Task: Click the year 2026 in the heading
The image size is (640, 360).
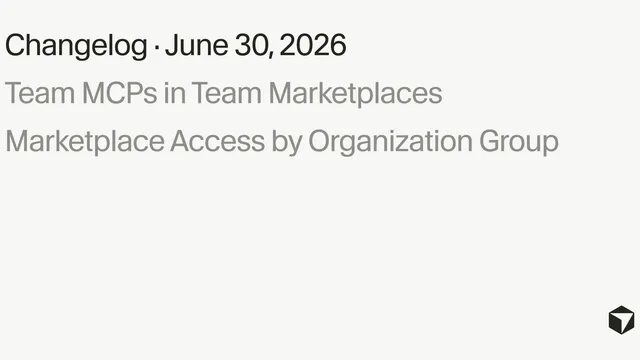Action: click(x=313, y=45)
